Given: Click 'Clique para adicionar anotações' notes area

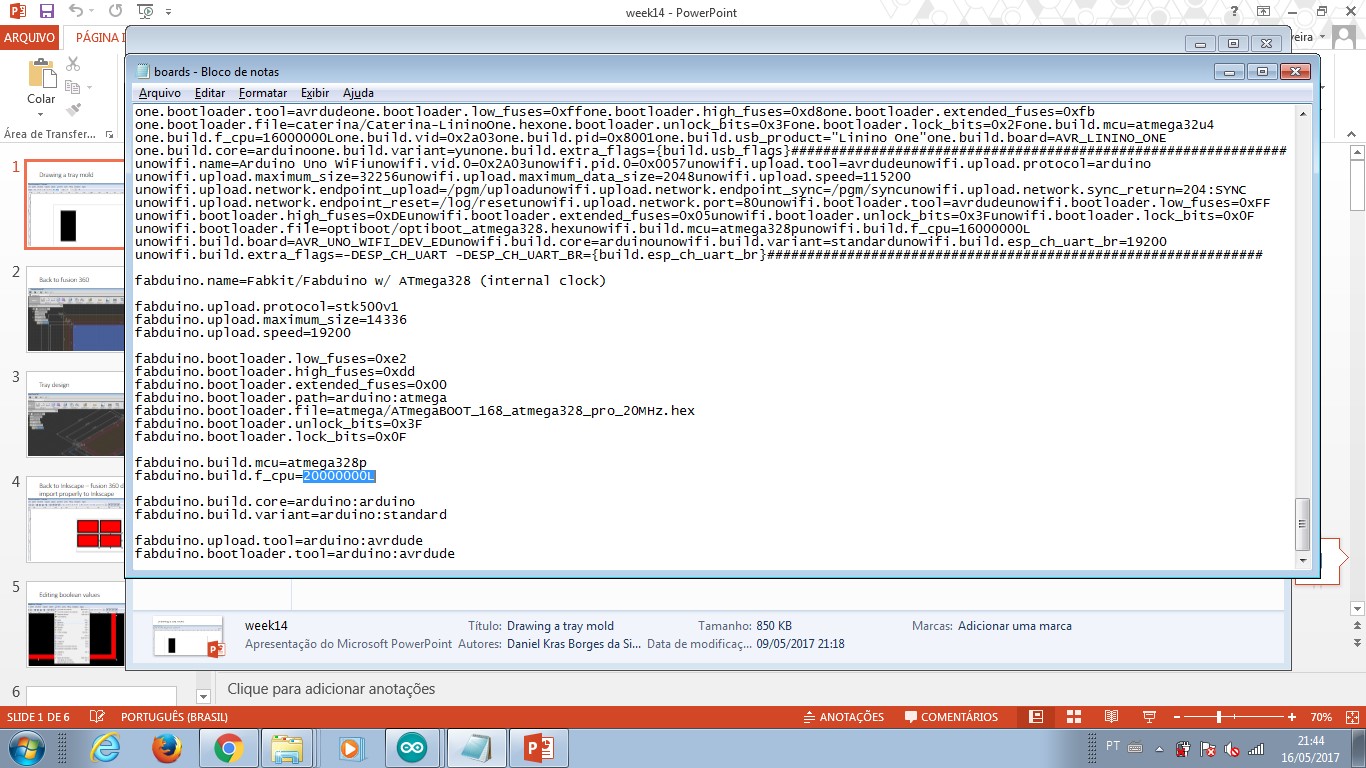Looking at the screenshot, I should pos(332,689).
